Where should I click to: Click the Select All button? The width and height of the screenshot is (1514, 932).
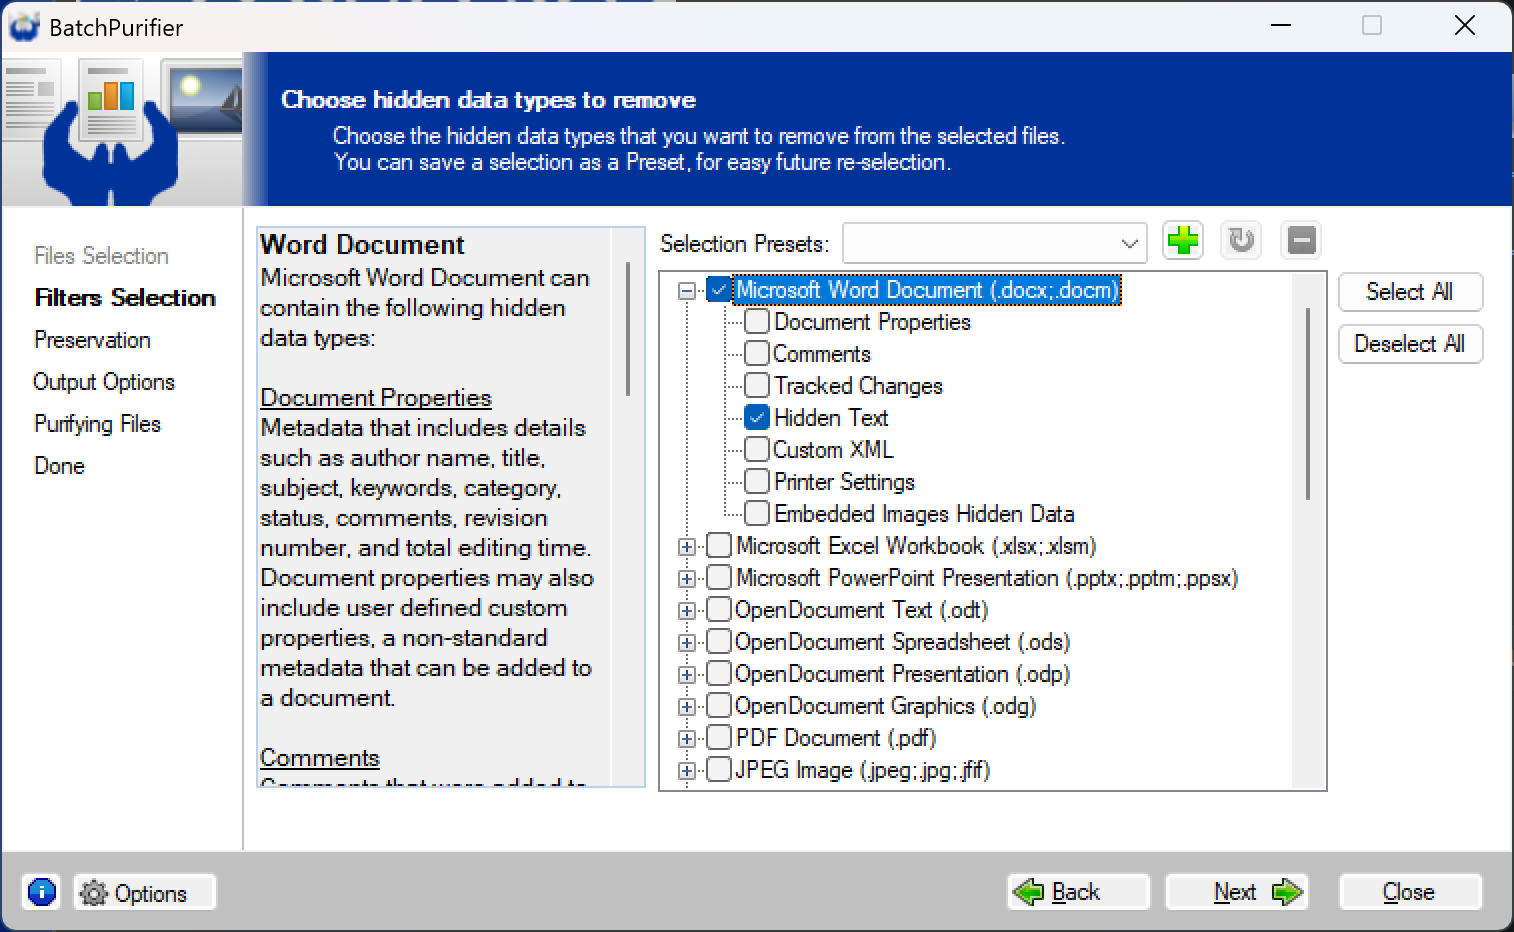click(x=1410, y=292)
